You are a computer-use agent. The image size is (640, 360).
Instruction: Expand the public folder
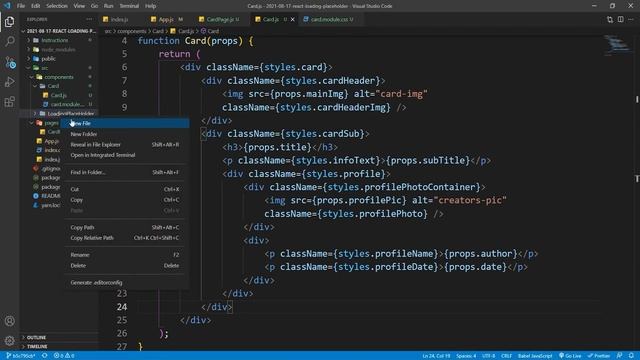tap(48, 59)
